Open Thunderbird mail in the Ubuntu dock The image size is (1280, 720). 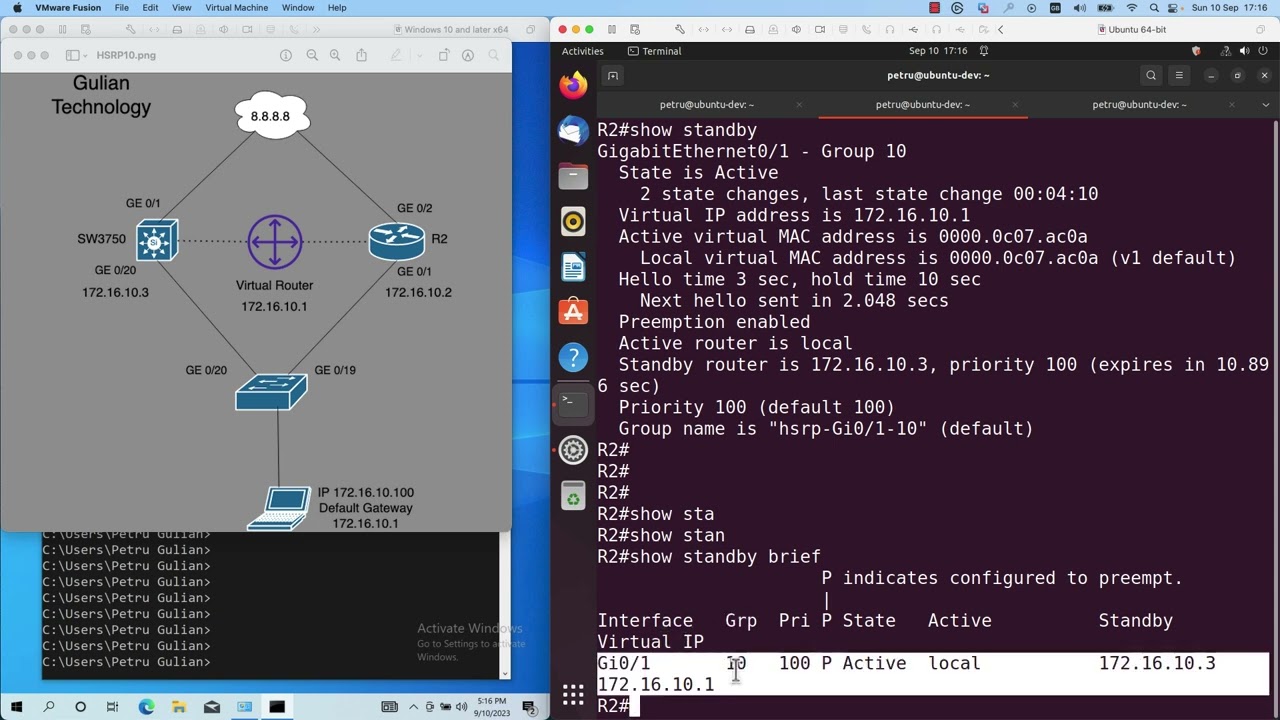pos(573,131)
